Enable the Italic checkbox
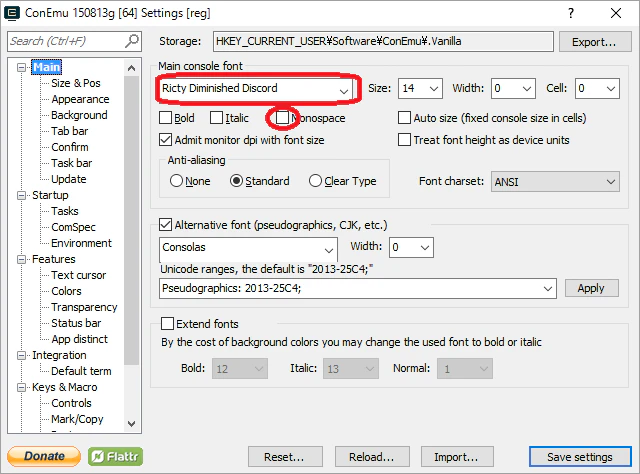Viewport: 640px width, 474px height. [x=216, y=118]
